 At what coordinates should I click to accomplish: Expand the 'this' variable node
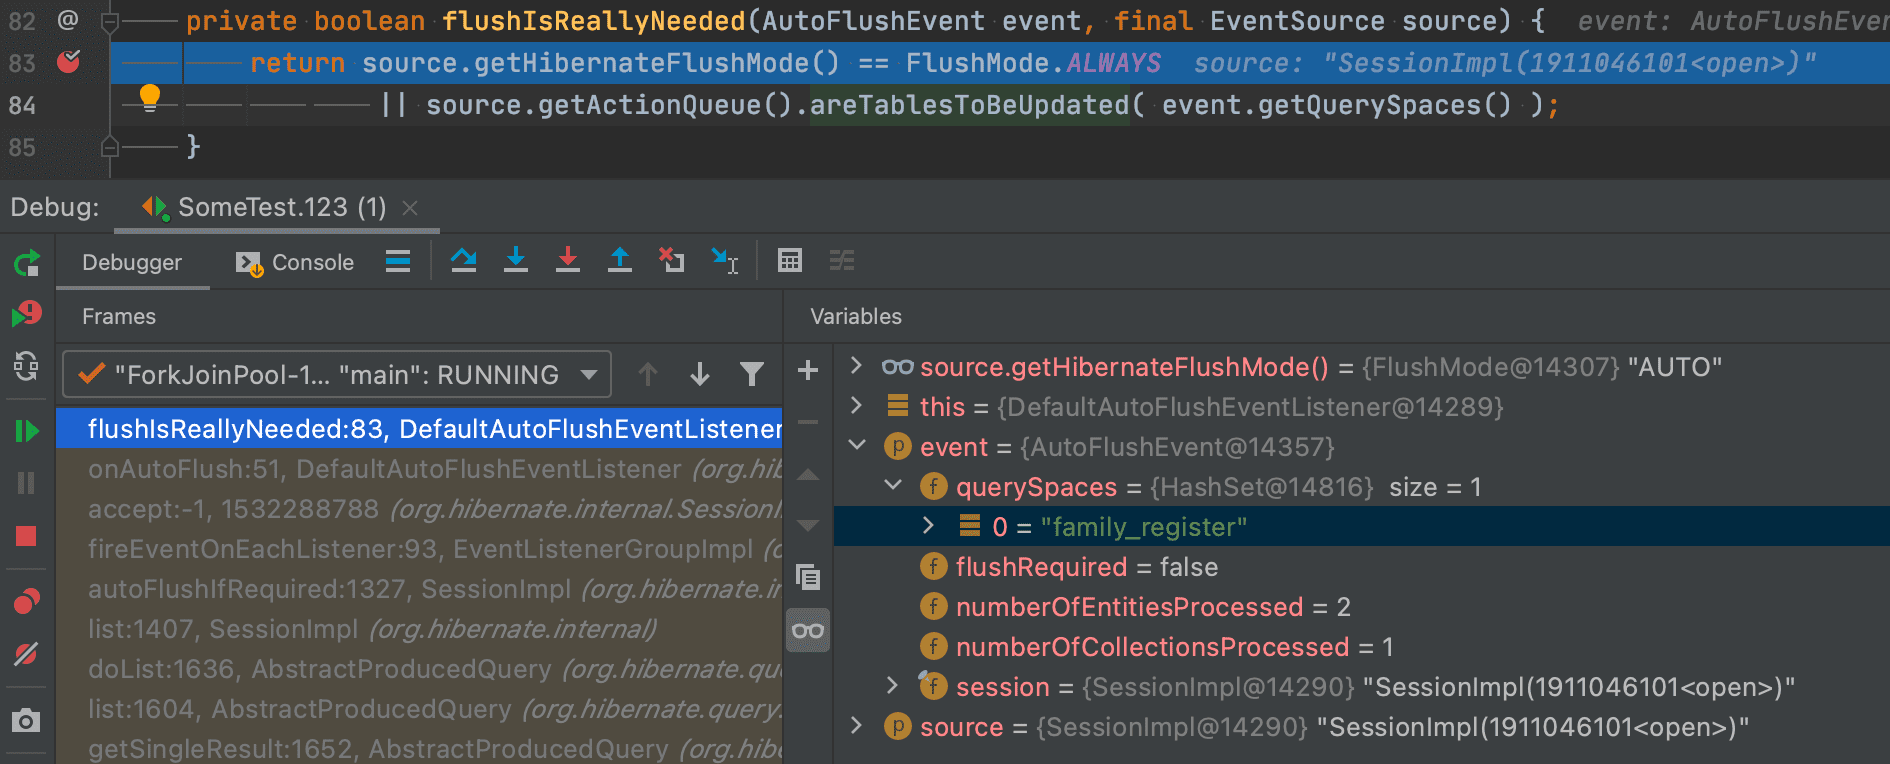tap(856, 406)
